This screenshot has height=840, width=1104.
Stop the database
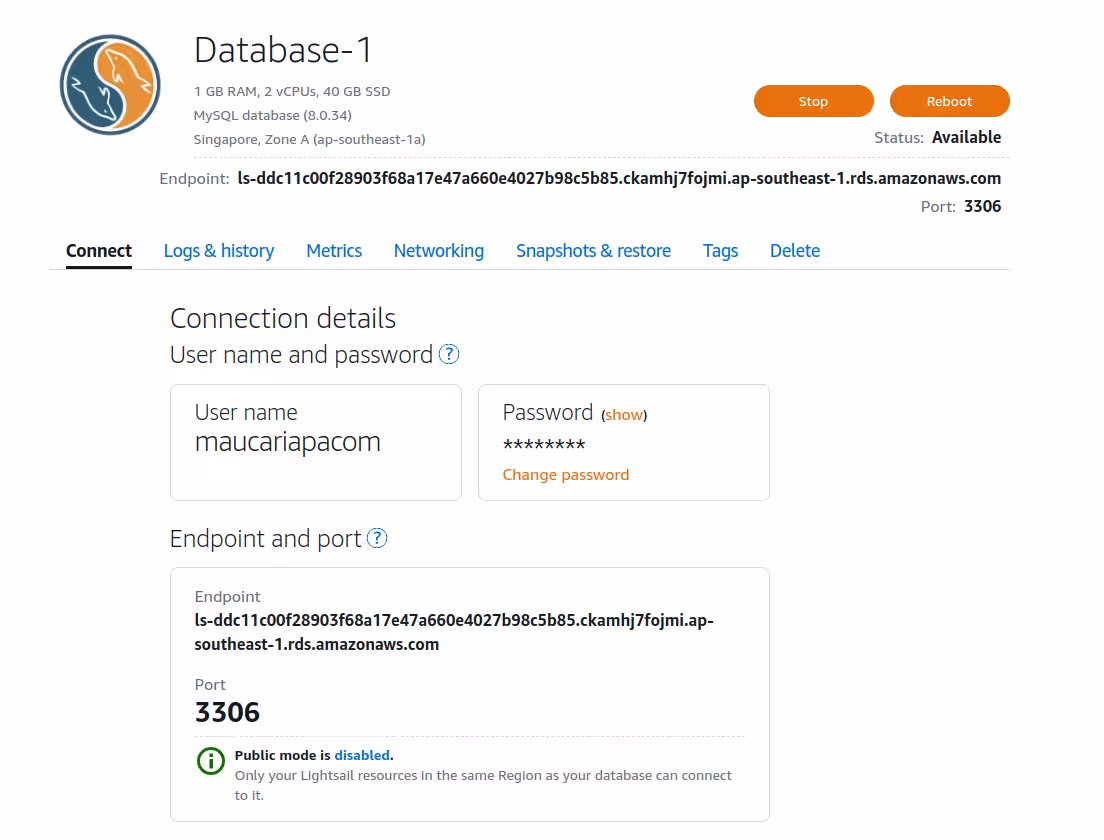(813, 101)
